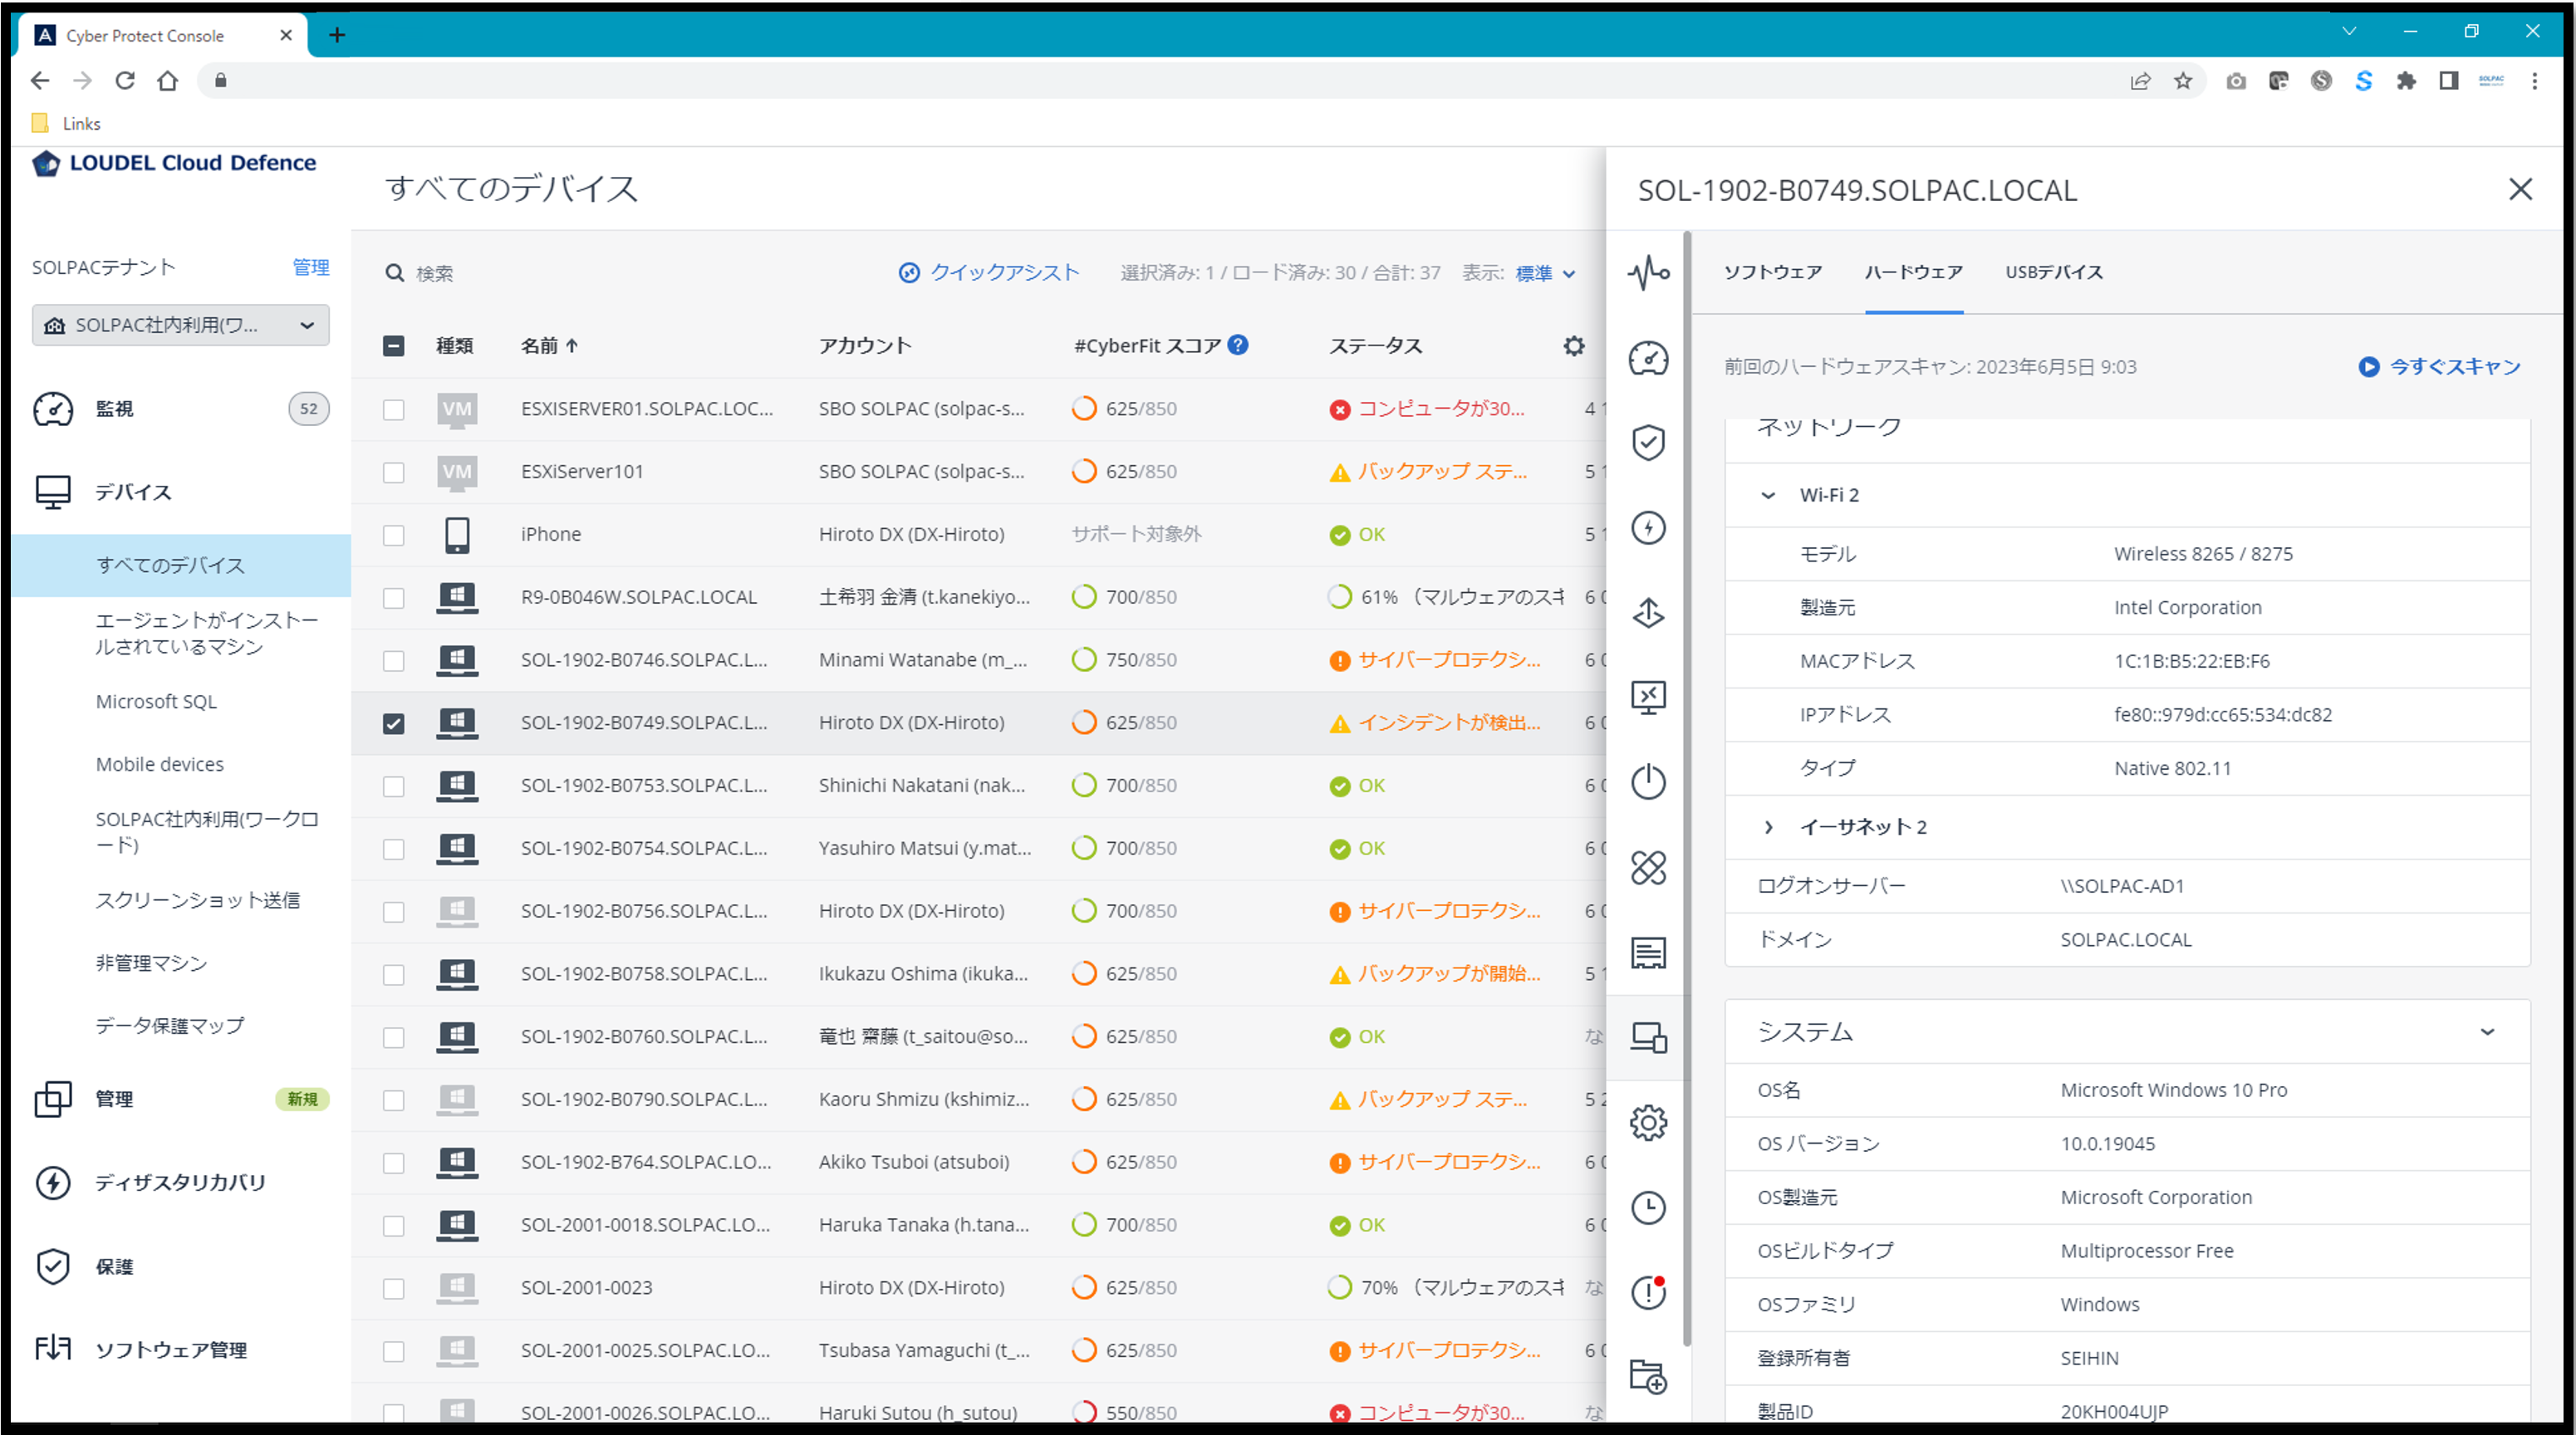Expand the イーサネット 2 section
Image resolution: width=2576 pixels, height=1435 pixels.
[x=1768, y=827]
